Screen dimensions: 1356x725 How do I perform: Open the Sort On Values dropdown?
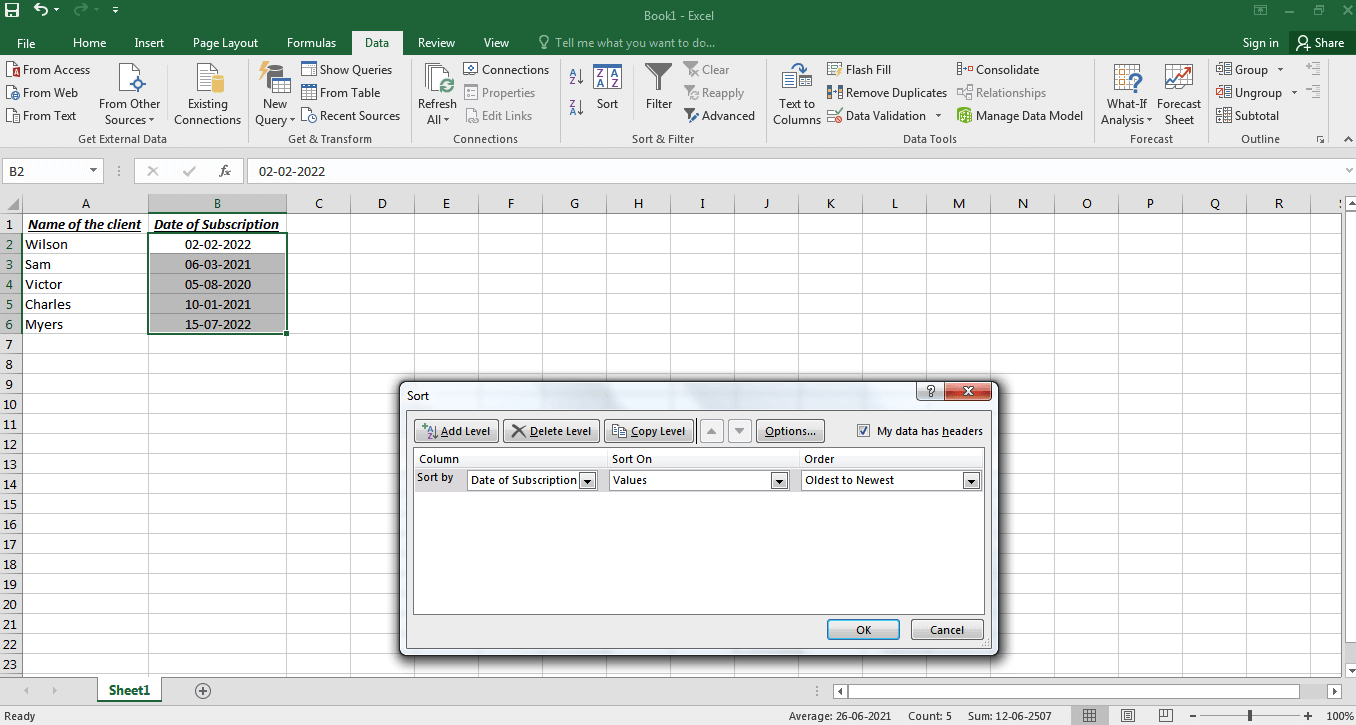(780, 481)
